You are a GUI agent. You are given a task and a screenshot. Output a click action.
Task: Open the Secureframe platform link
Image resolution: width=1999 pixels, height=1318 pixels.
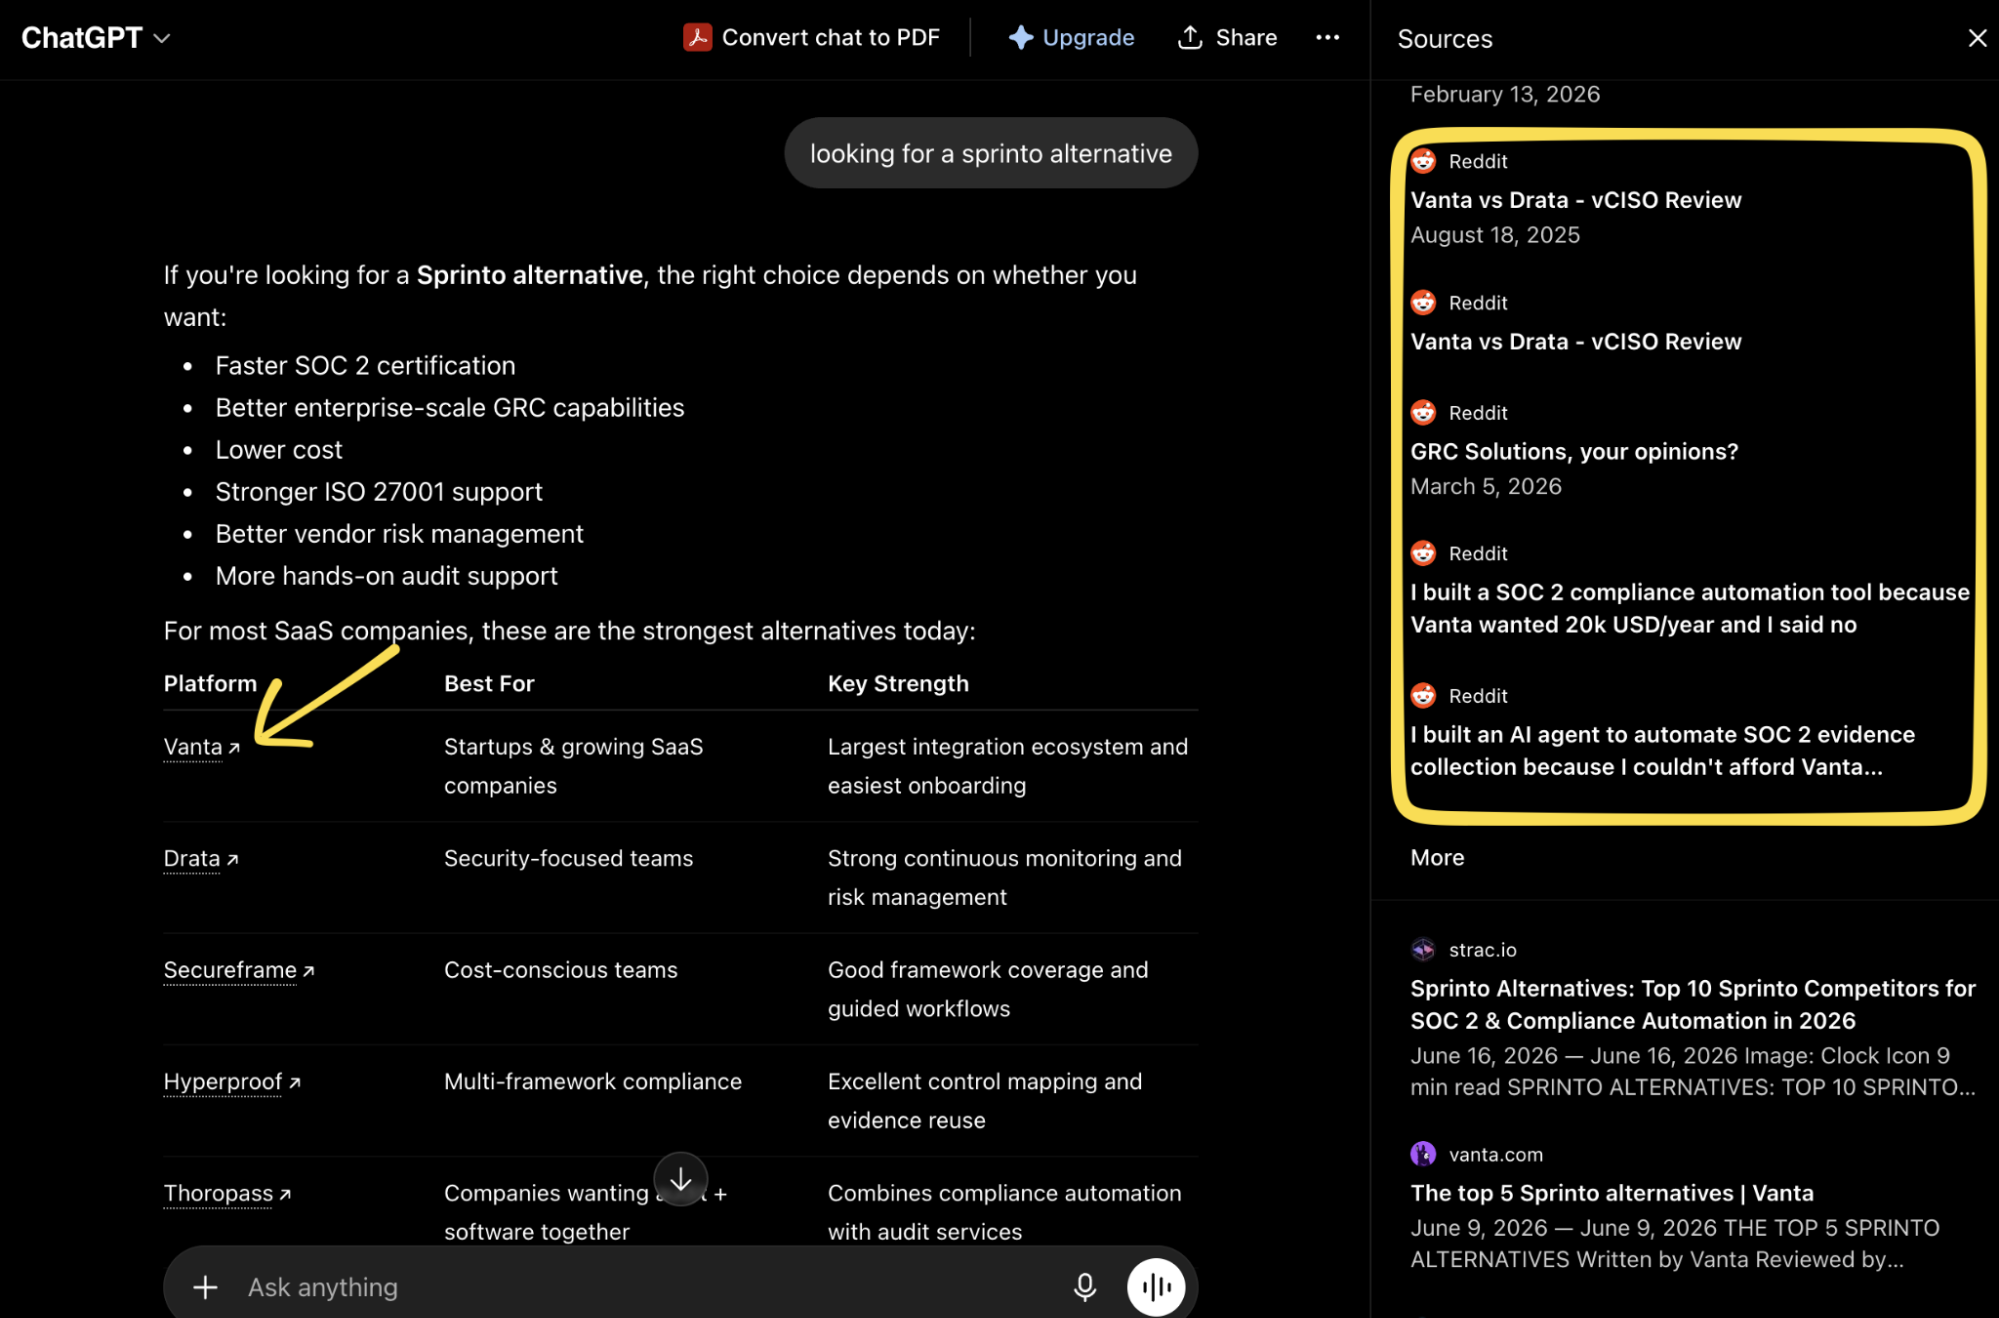pyautogui.click(x=239, y=970)
